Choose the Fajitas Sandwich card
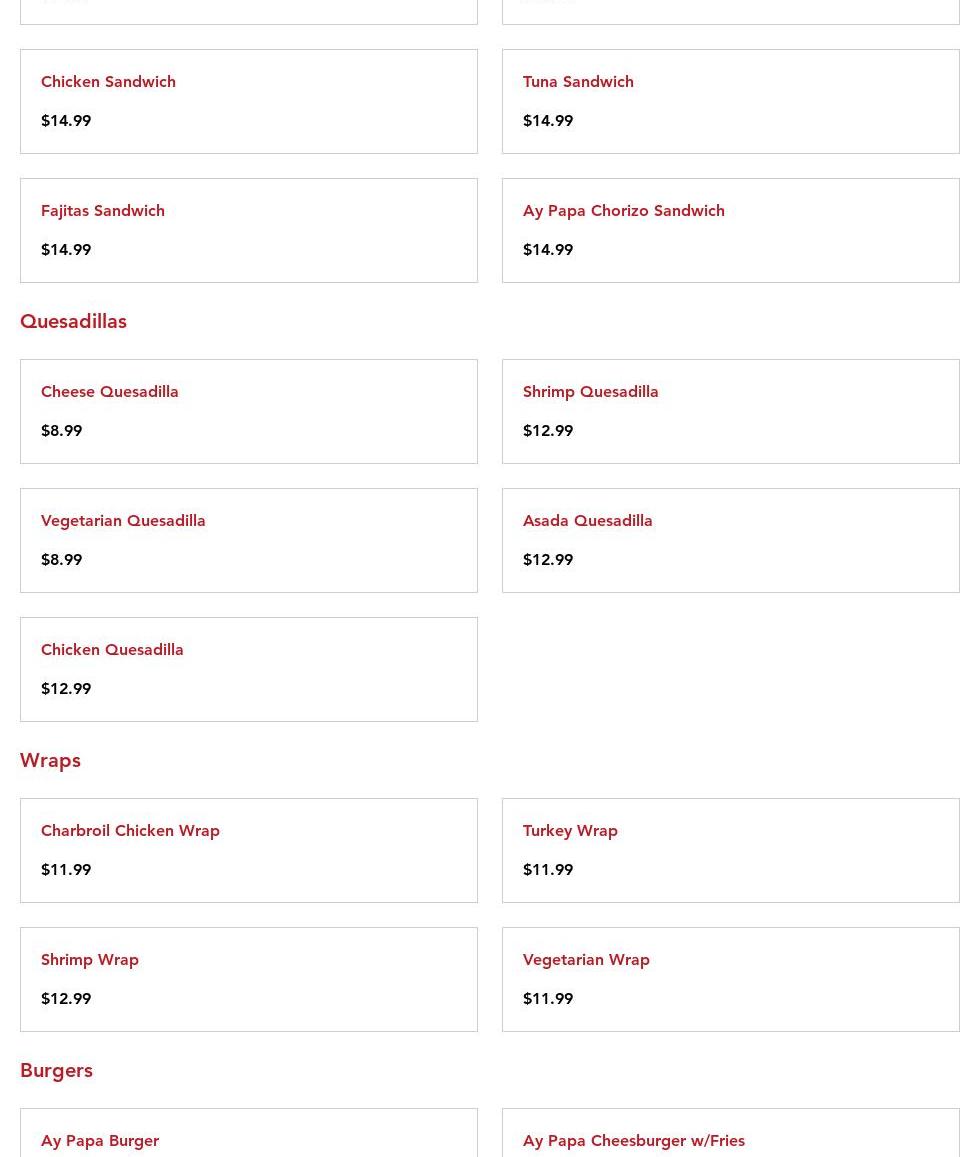Image resolution: width=965 pixels, height=1157 pixels. pyautogui.click(x=249, y=230)
